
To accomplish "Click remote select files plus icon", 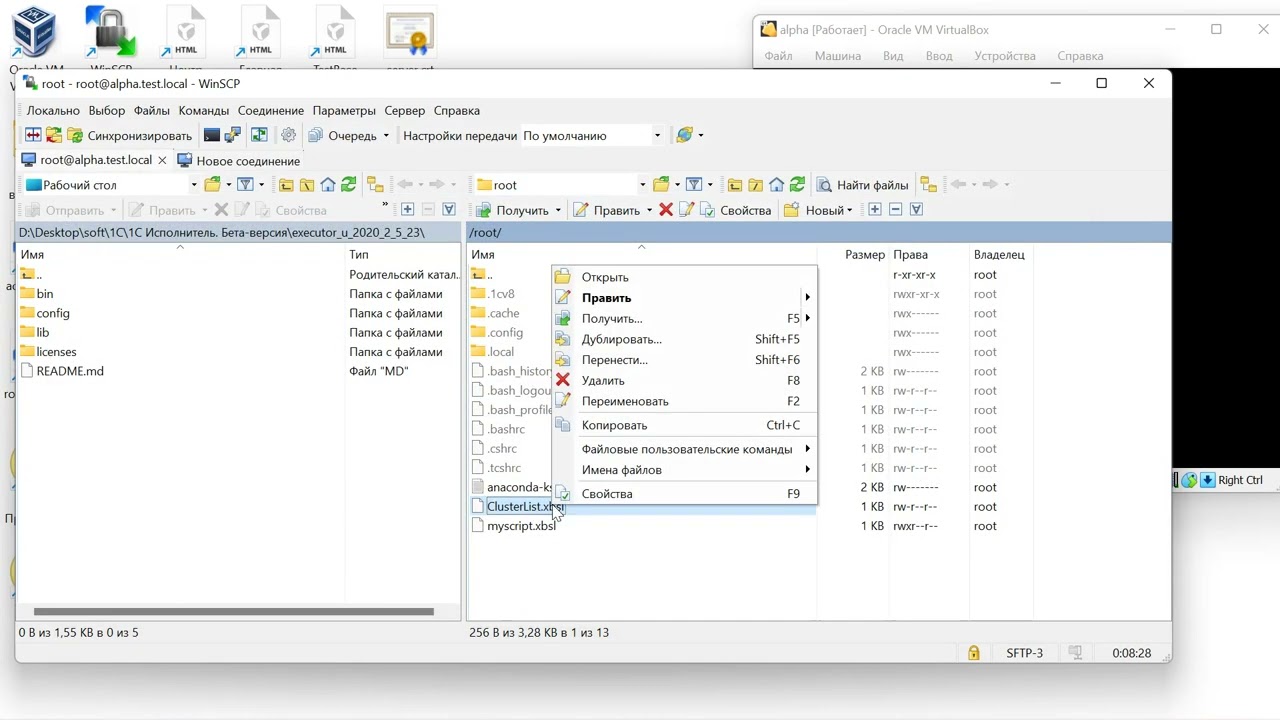I will [x=875, y=209].
